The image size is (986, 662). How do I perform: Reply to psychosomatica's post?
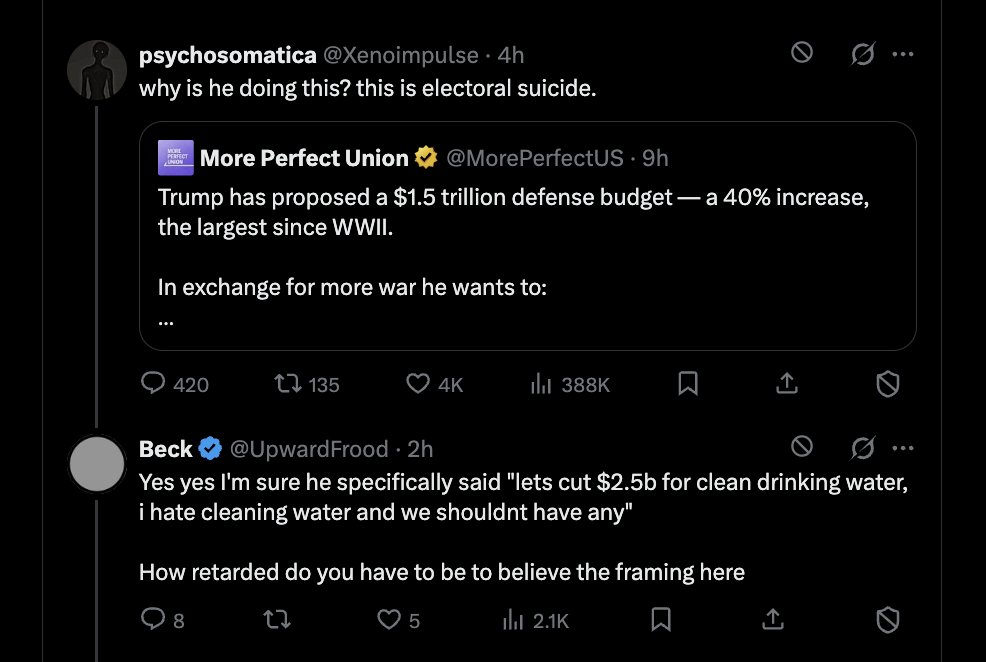pyautogui.click(x=153, y=384)
